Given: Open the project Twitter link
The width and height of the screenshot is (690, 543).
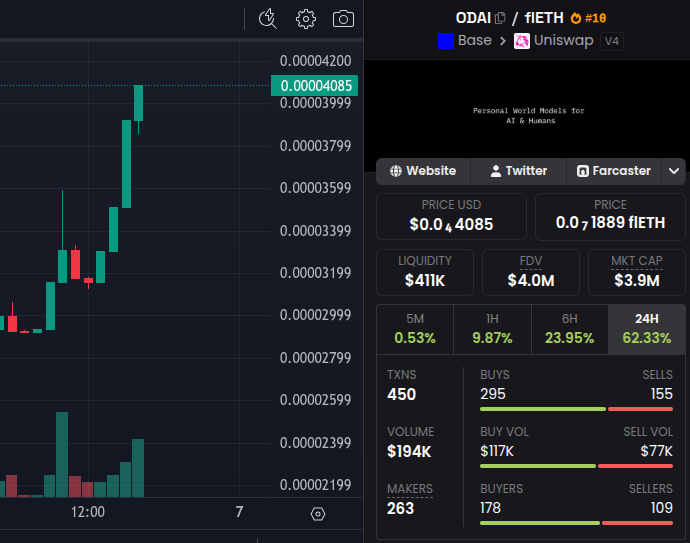Looking at the screenshot, I should coord(518,171).
